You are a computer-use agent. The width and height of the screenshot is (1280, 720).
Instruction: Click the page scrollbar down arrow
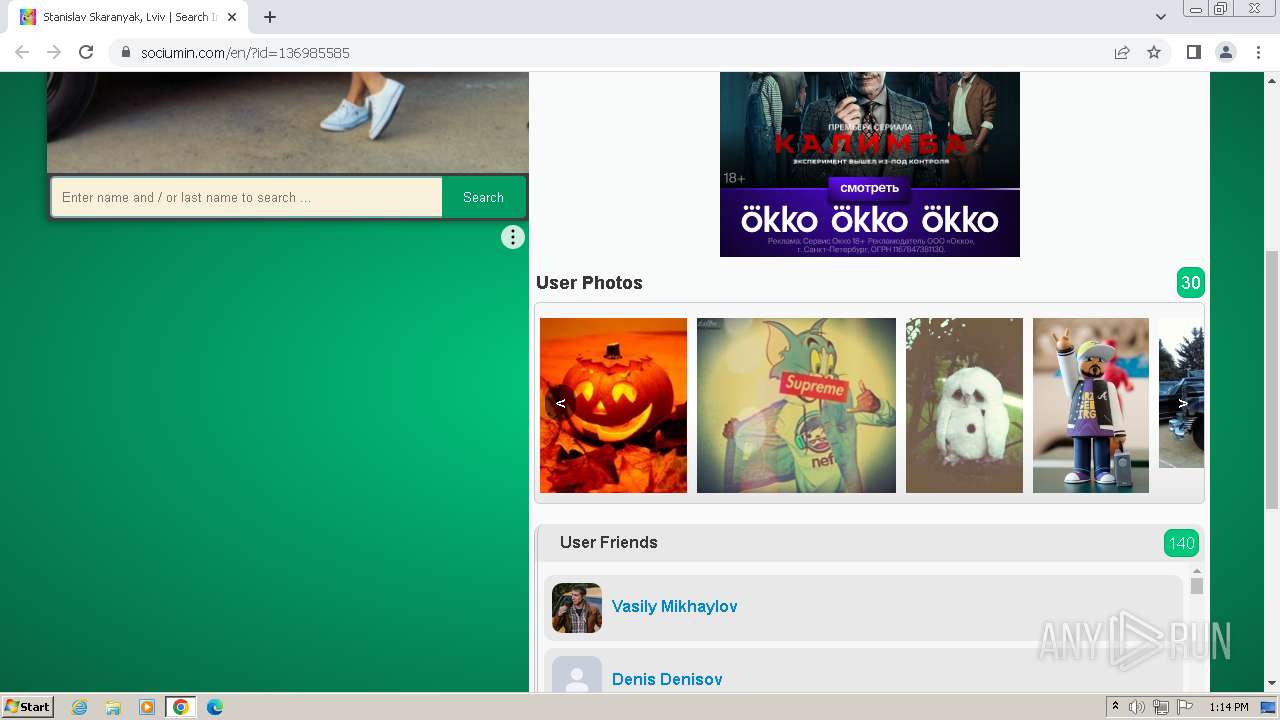(x=1272, y=683)
